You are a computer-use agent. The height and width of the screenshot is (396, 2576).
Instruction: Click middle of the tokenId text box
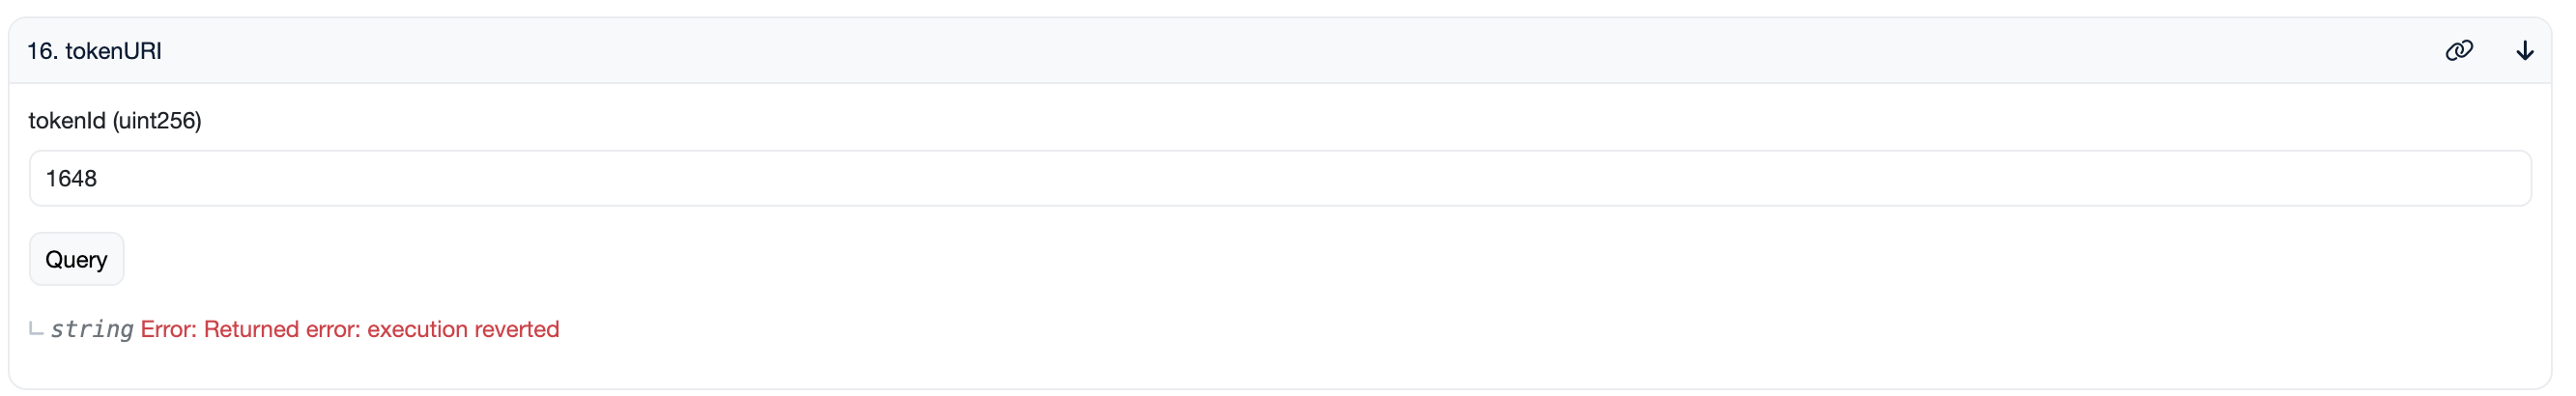1280,178
